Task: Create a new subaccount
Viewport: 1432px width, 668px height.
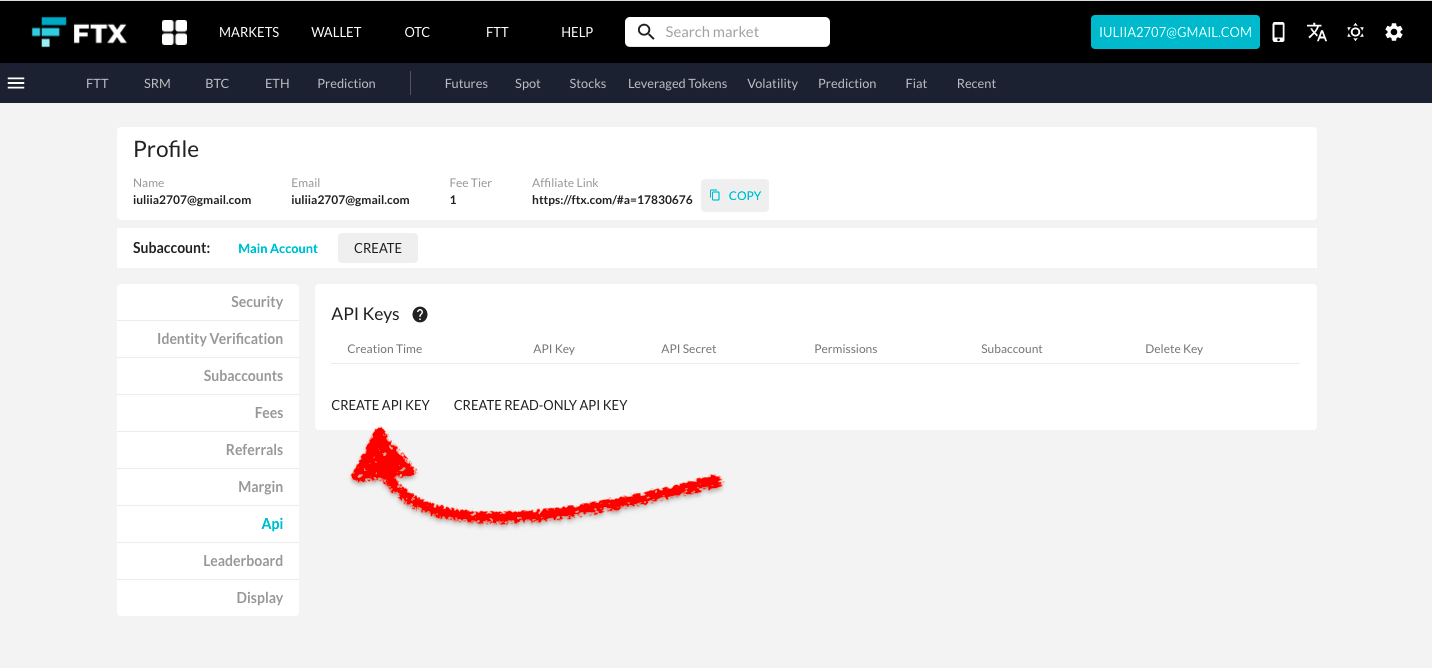Action: (x=377, y=247)
